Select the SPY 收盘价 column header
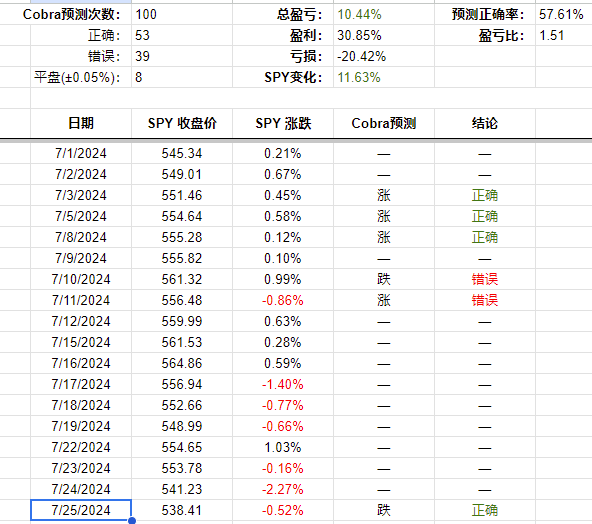592x524 pixels. click(182, 123)
